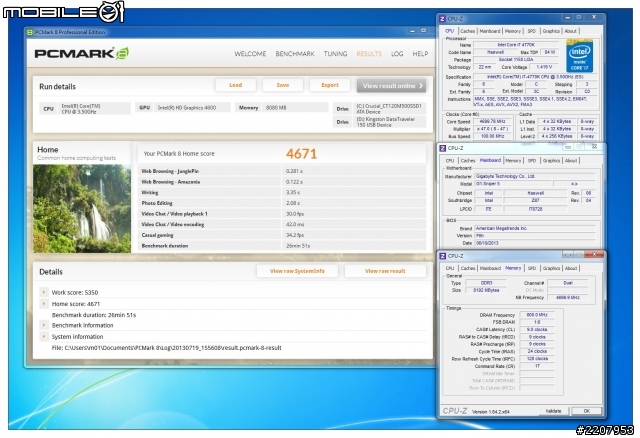The height and width of the screenshot is (438, 640).
Task: Click the Save result button
Action: click(282, 85)
